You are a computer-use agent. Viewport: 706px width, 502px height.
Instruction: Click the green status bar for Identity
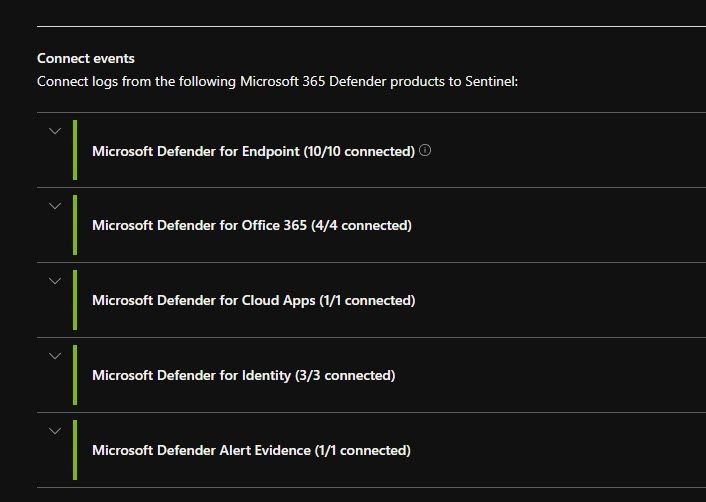(75, 375)
